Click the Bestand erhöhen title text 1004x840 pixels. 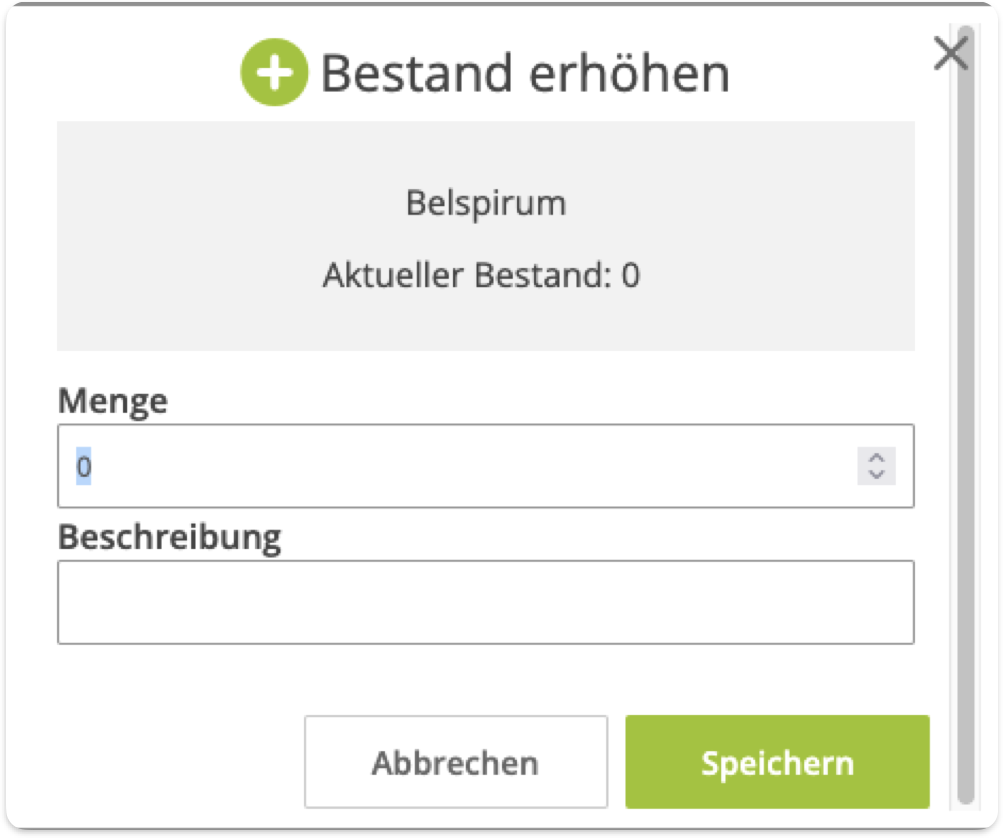pos(524,74)
